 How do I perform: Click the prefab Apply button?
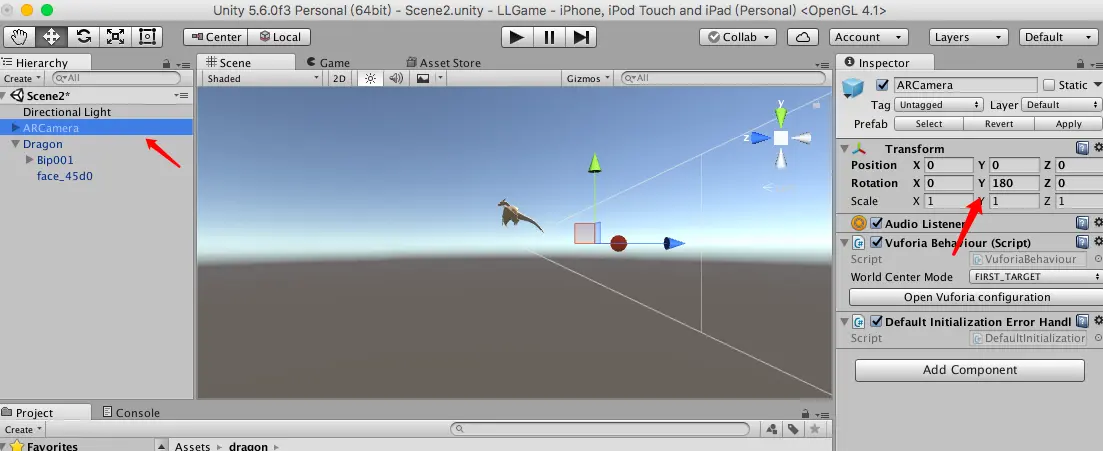[1069, 123]
